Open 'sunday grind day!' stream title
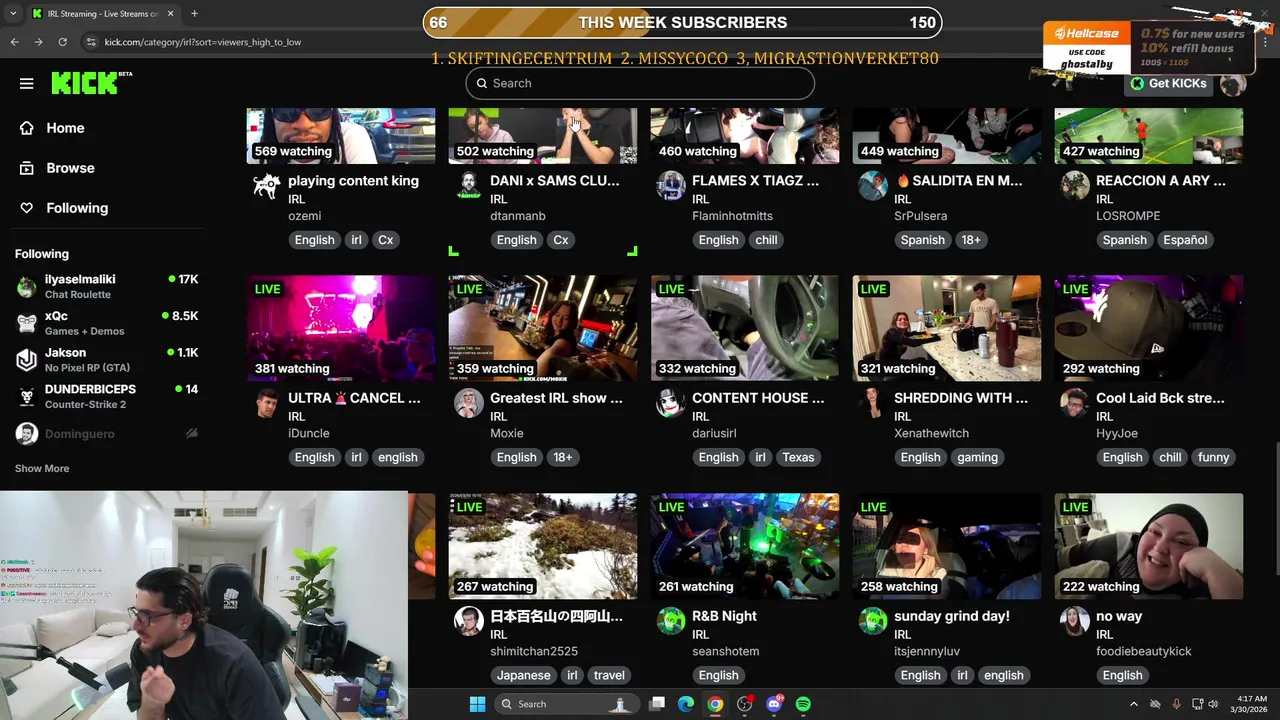This screenshot has width=1280, height=720. click(x=952, y=616)
